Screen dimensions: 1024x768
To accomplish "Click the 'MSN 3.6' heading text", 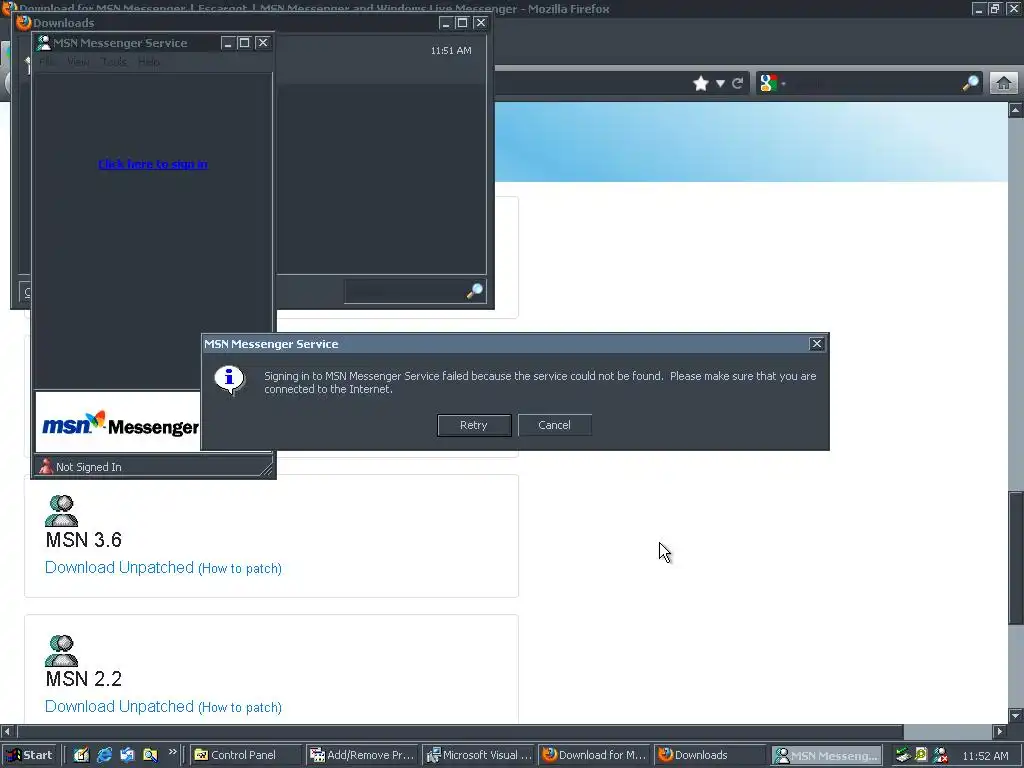I will (84, 540).
